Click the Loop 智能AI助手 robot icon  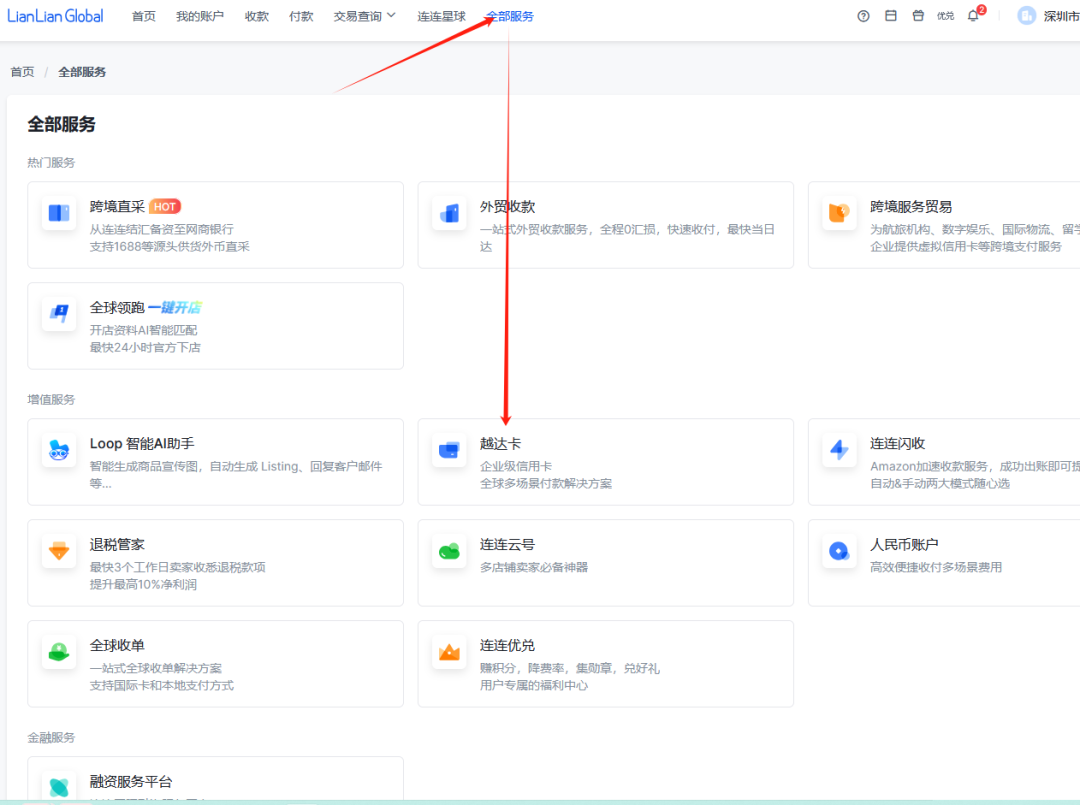pos(59,450)
